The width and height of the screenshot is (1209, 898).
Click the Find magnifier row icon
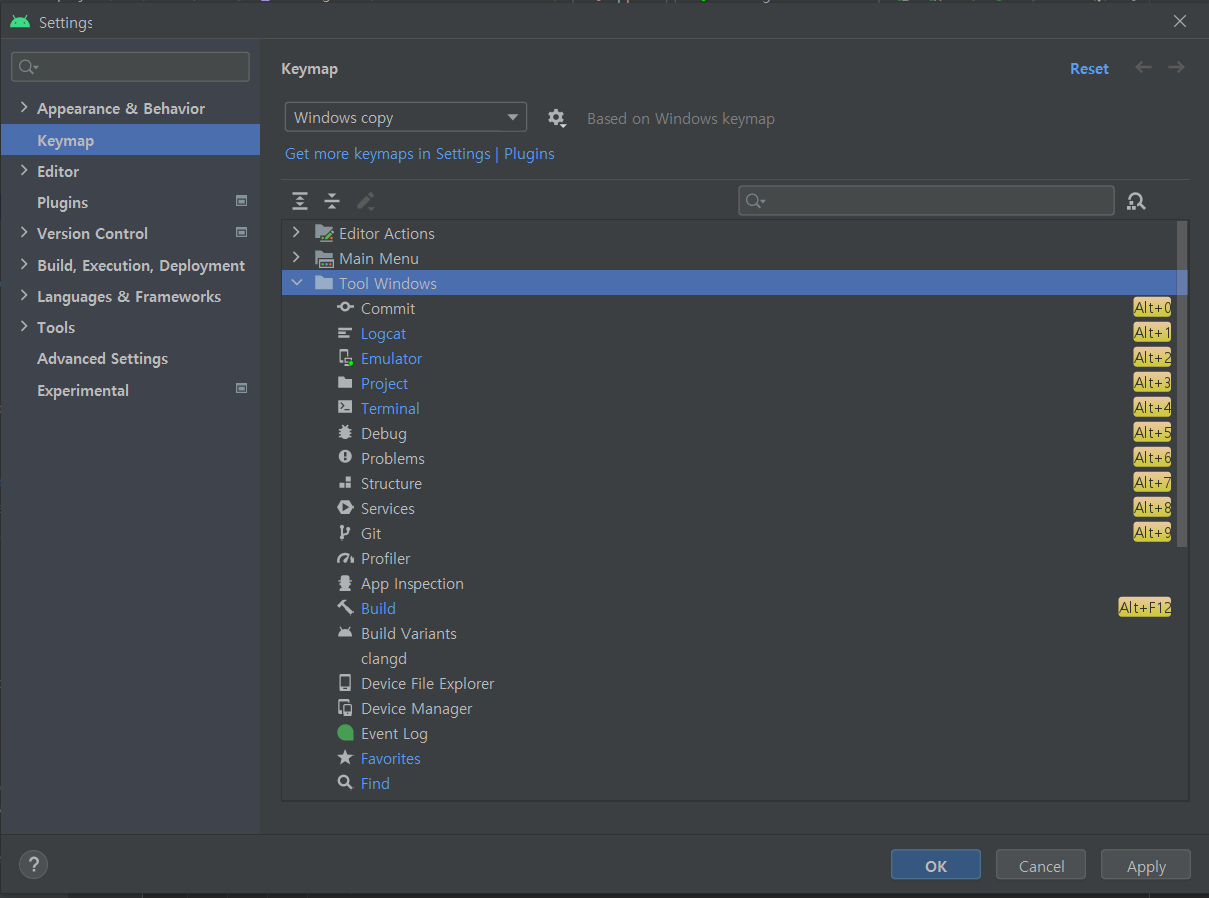click(345, 783)
